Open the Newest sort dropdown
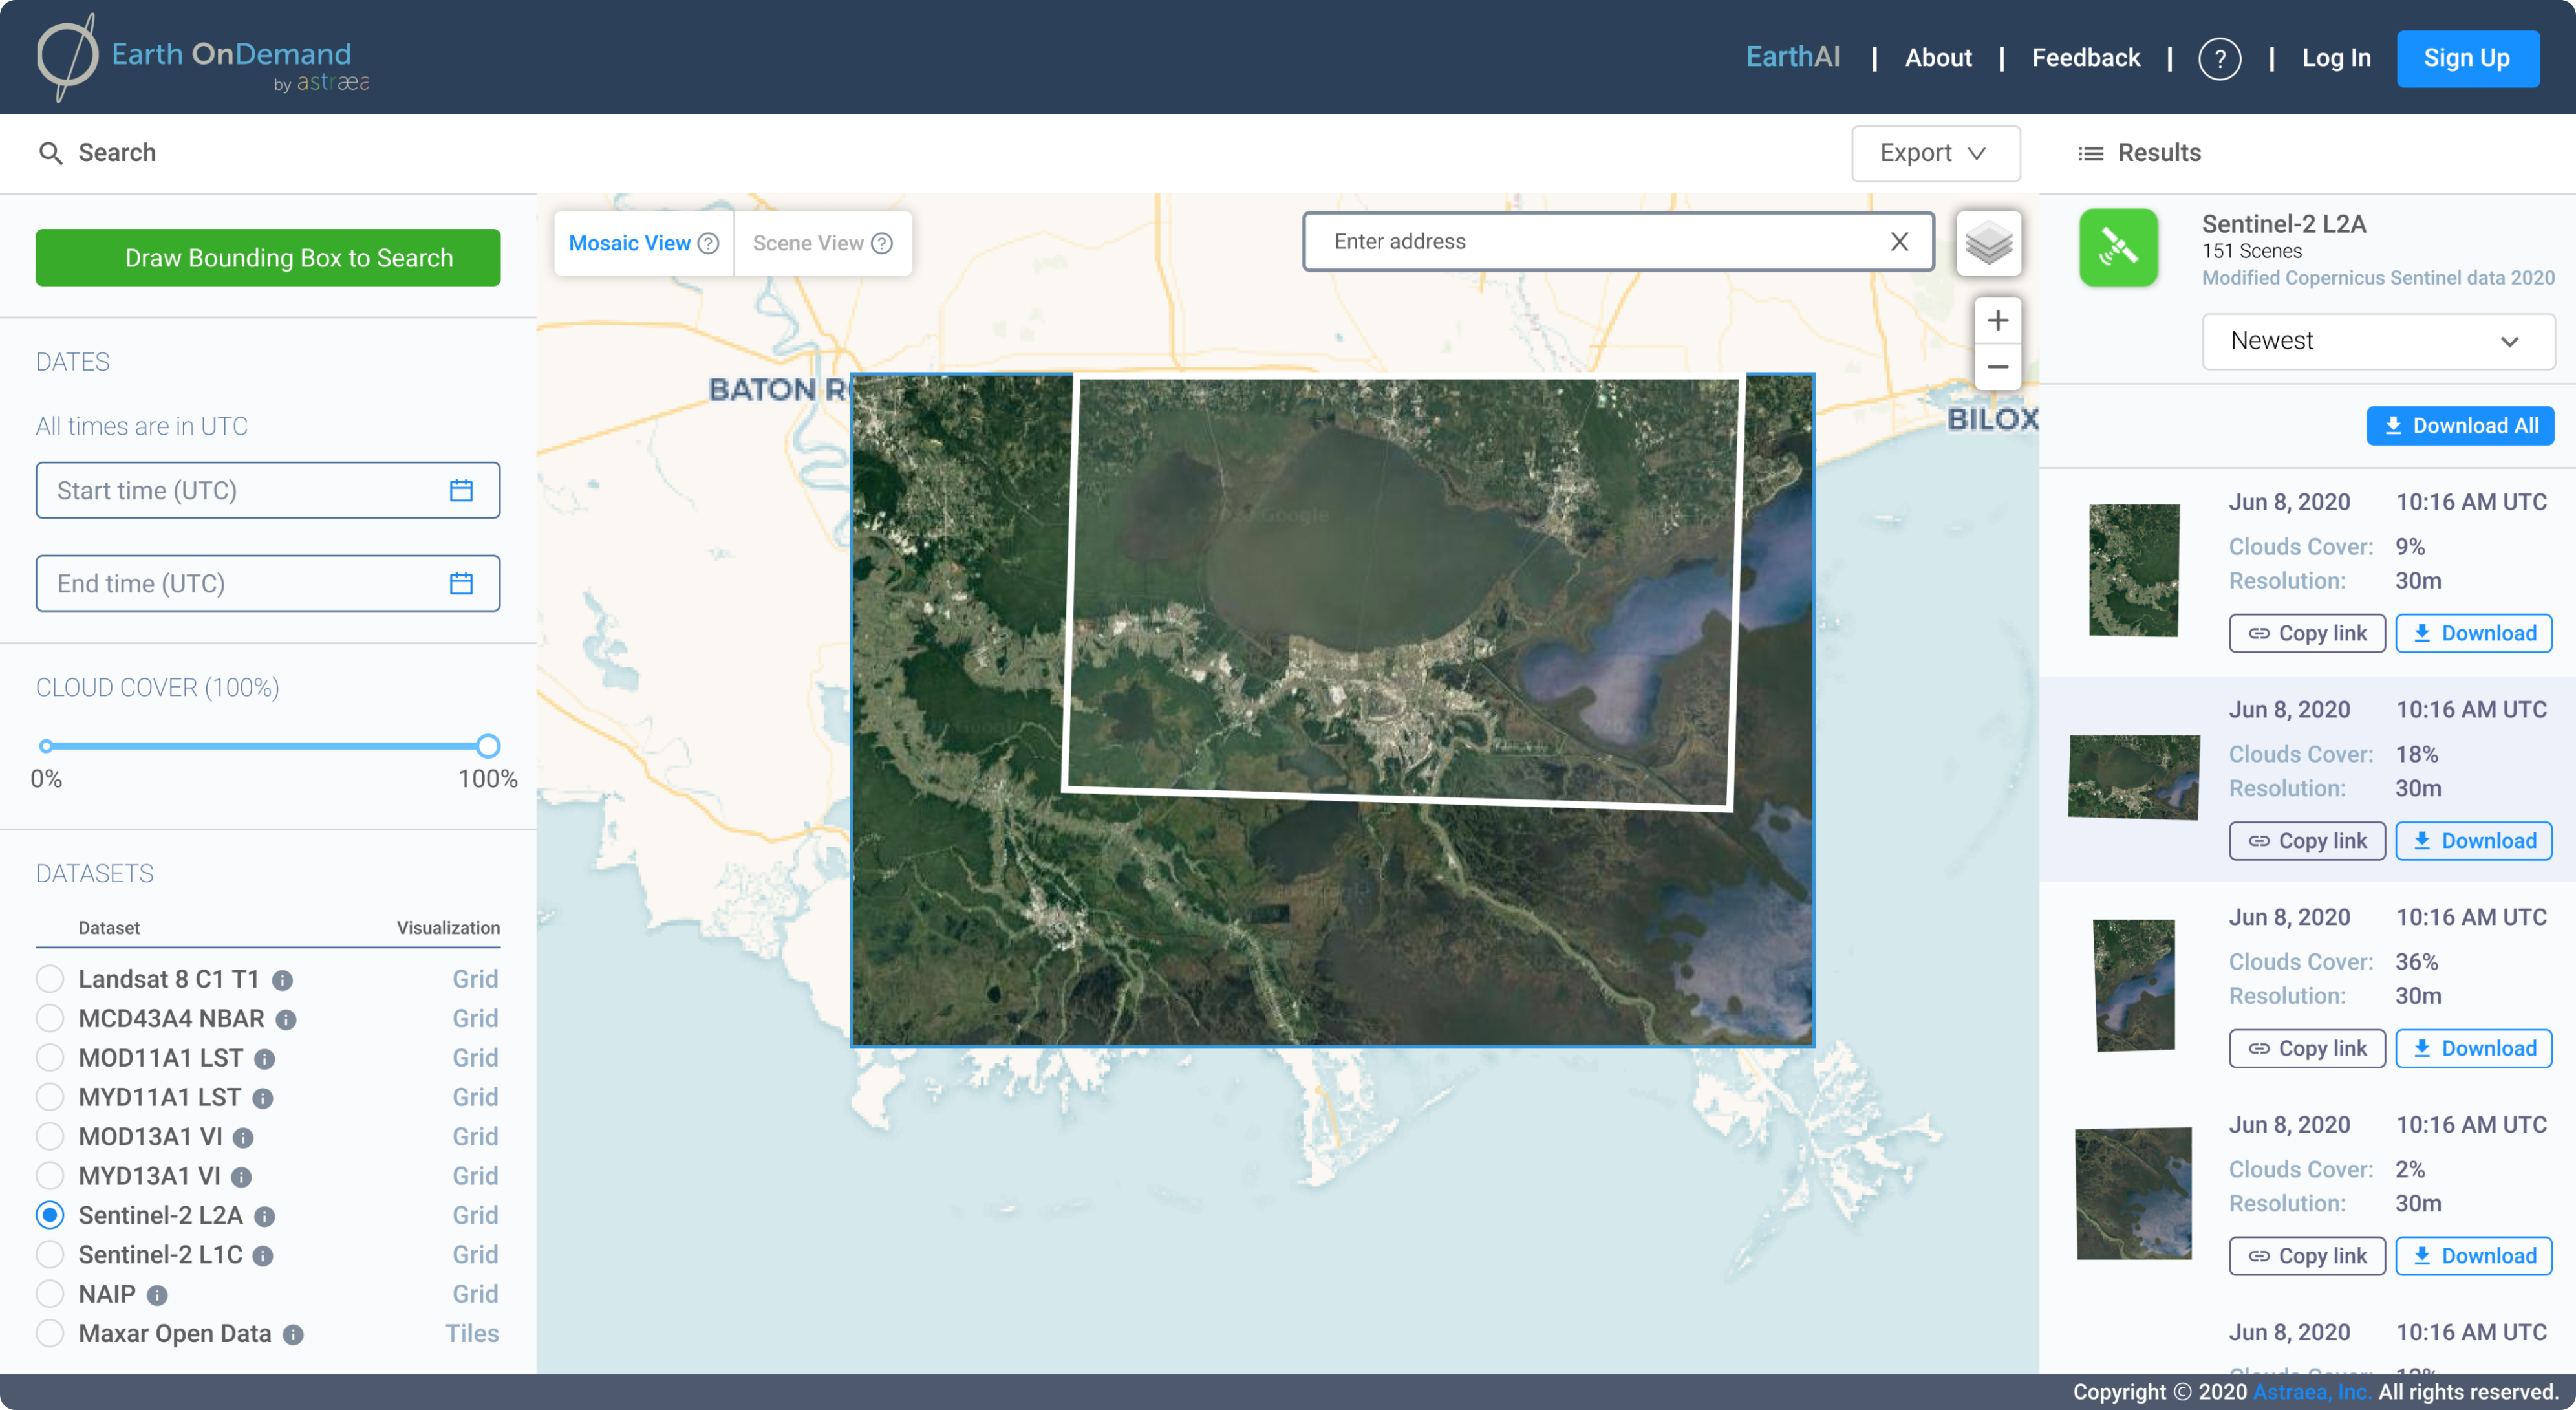Screen dimensions: 2576x1410 [2378, 341]
